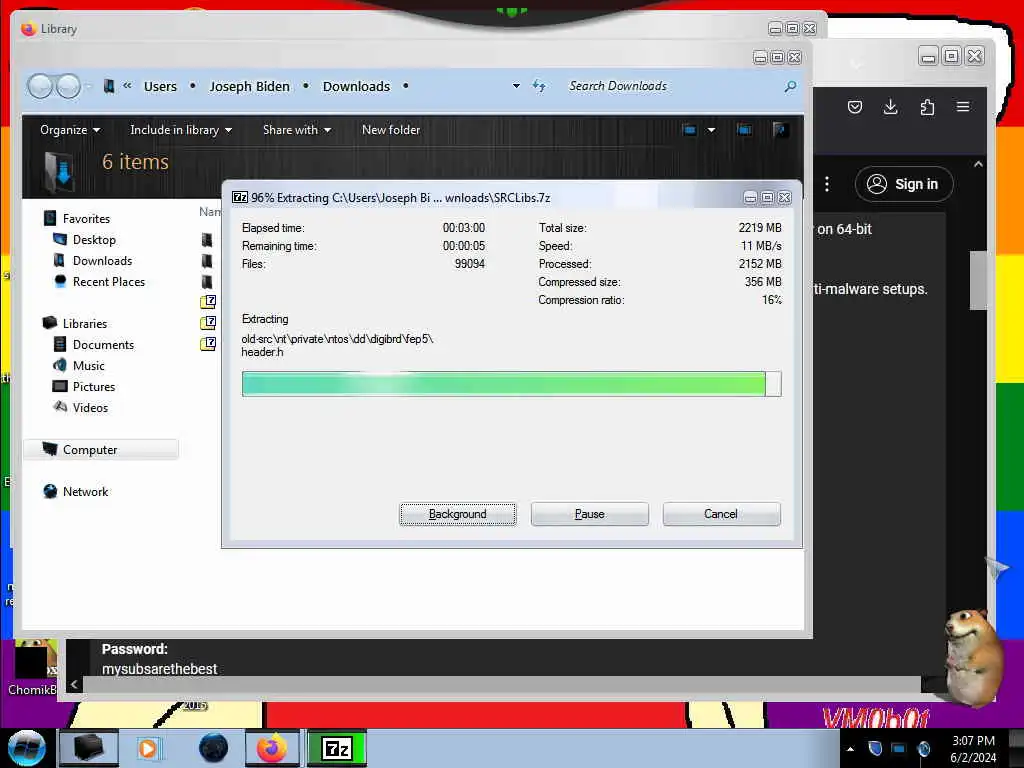Click the three-dot menu beside Sign in

coord(827,184)
